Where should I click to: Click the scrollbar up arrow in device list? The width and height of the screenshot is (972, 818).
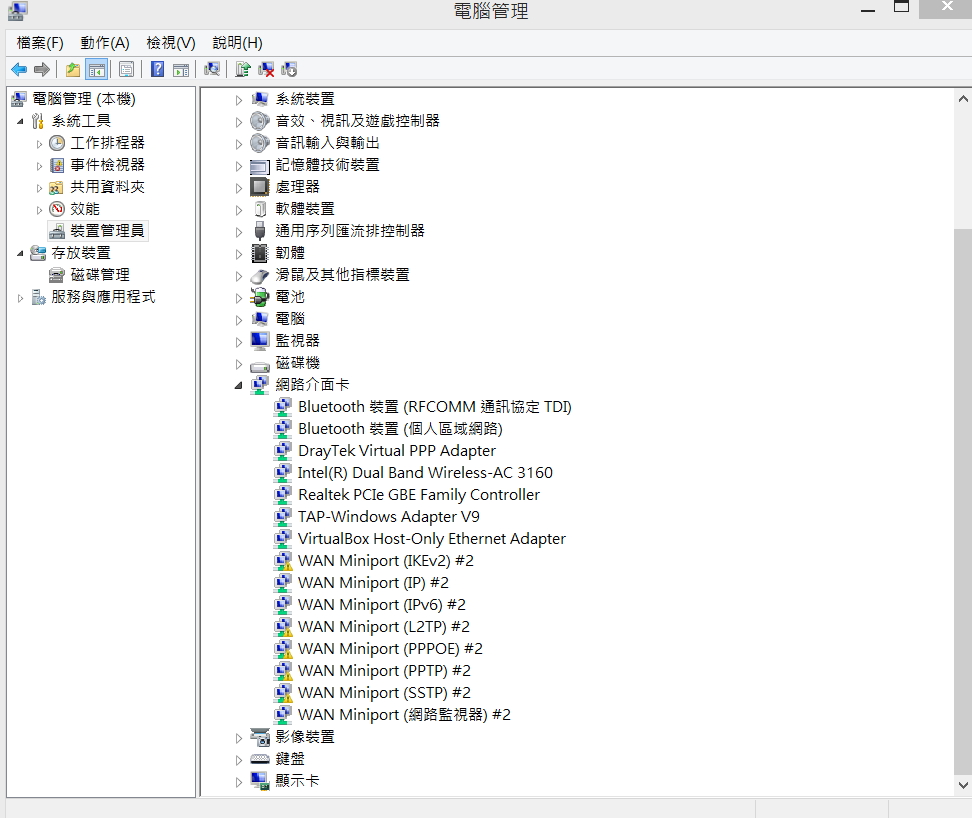point(963,99)
